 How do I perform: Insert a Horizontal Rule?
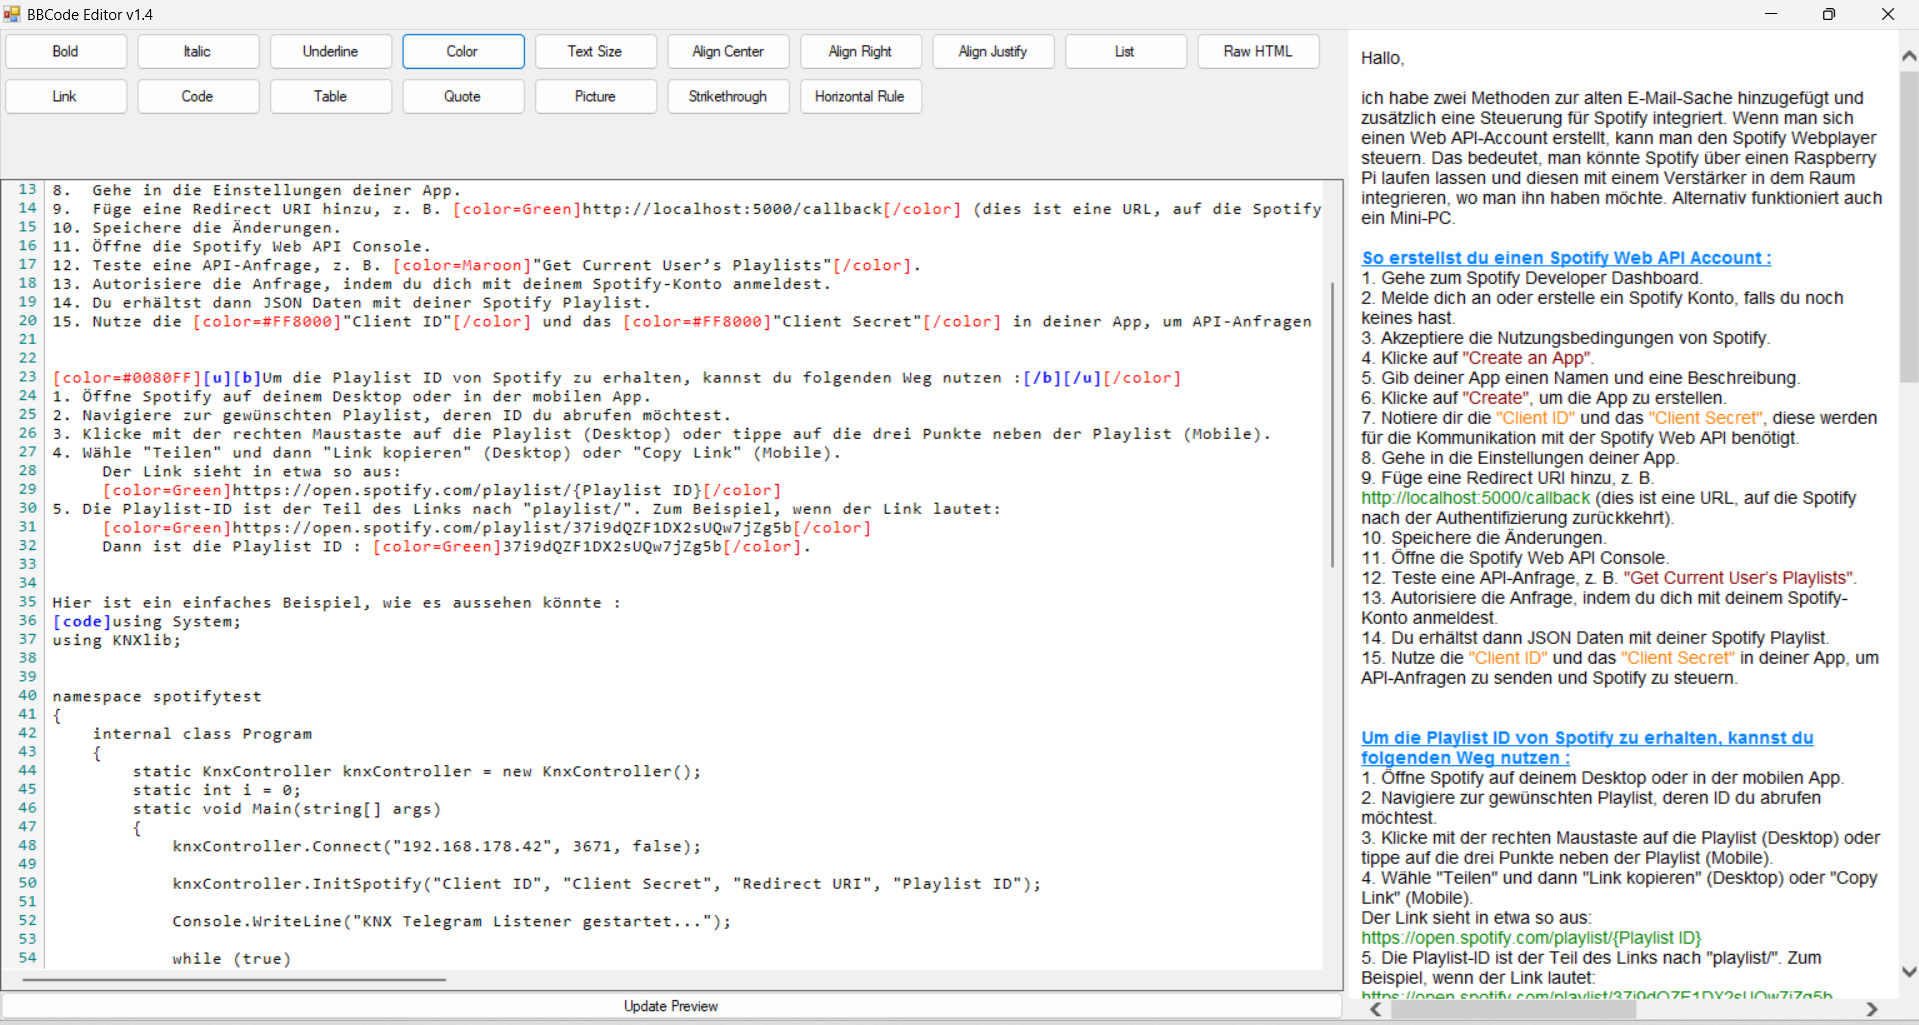pos(861,96)
